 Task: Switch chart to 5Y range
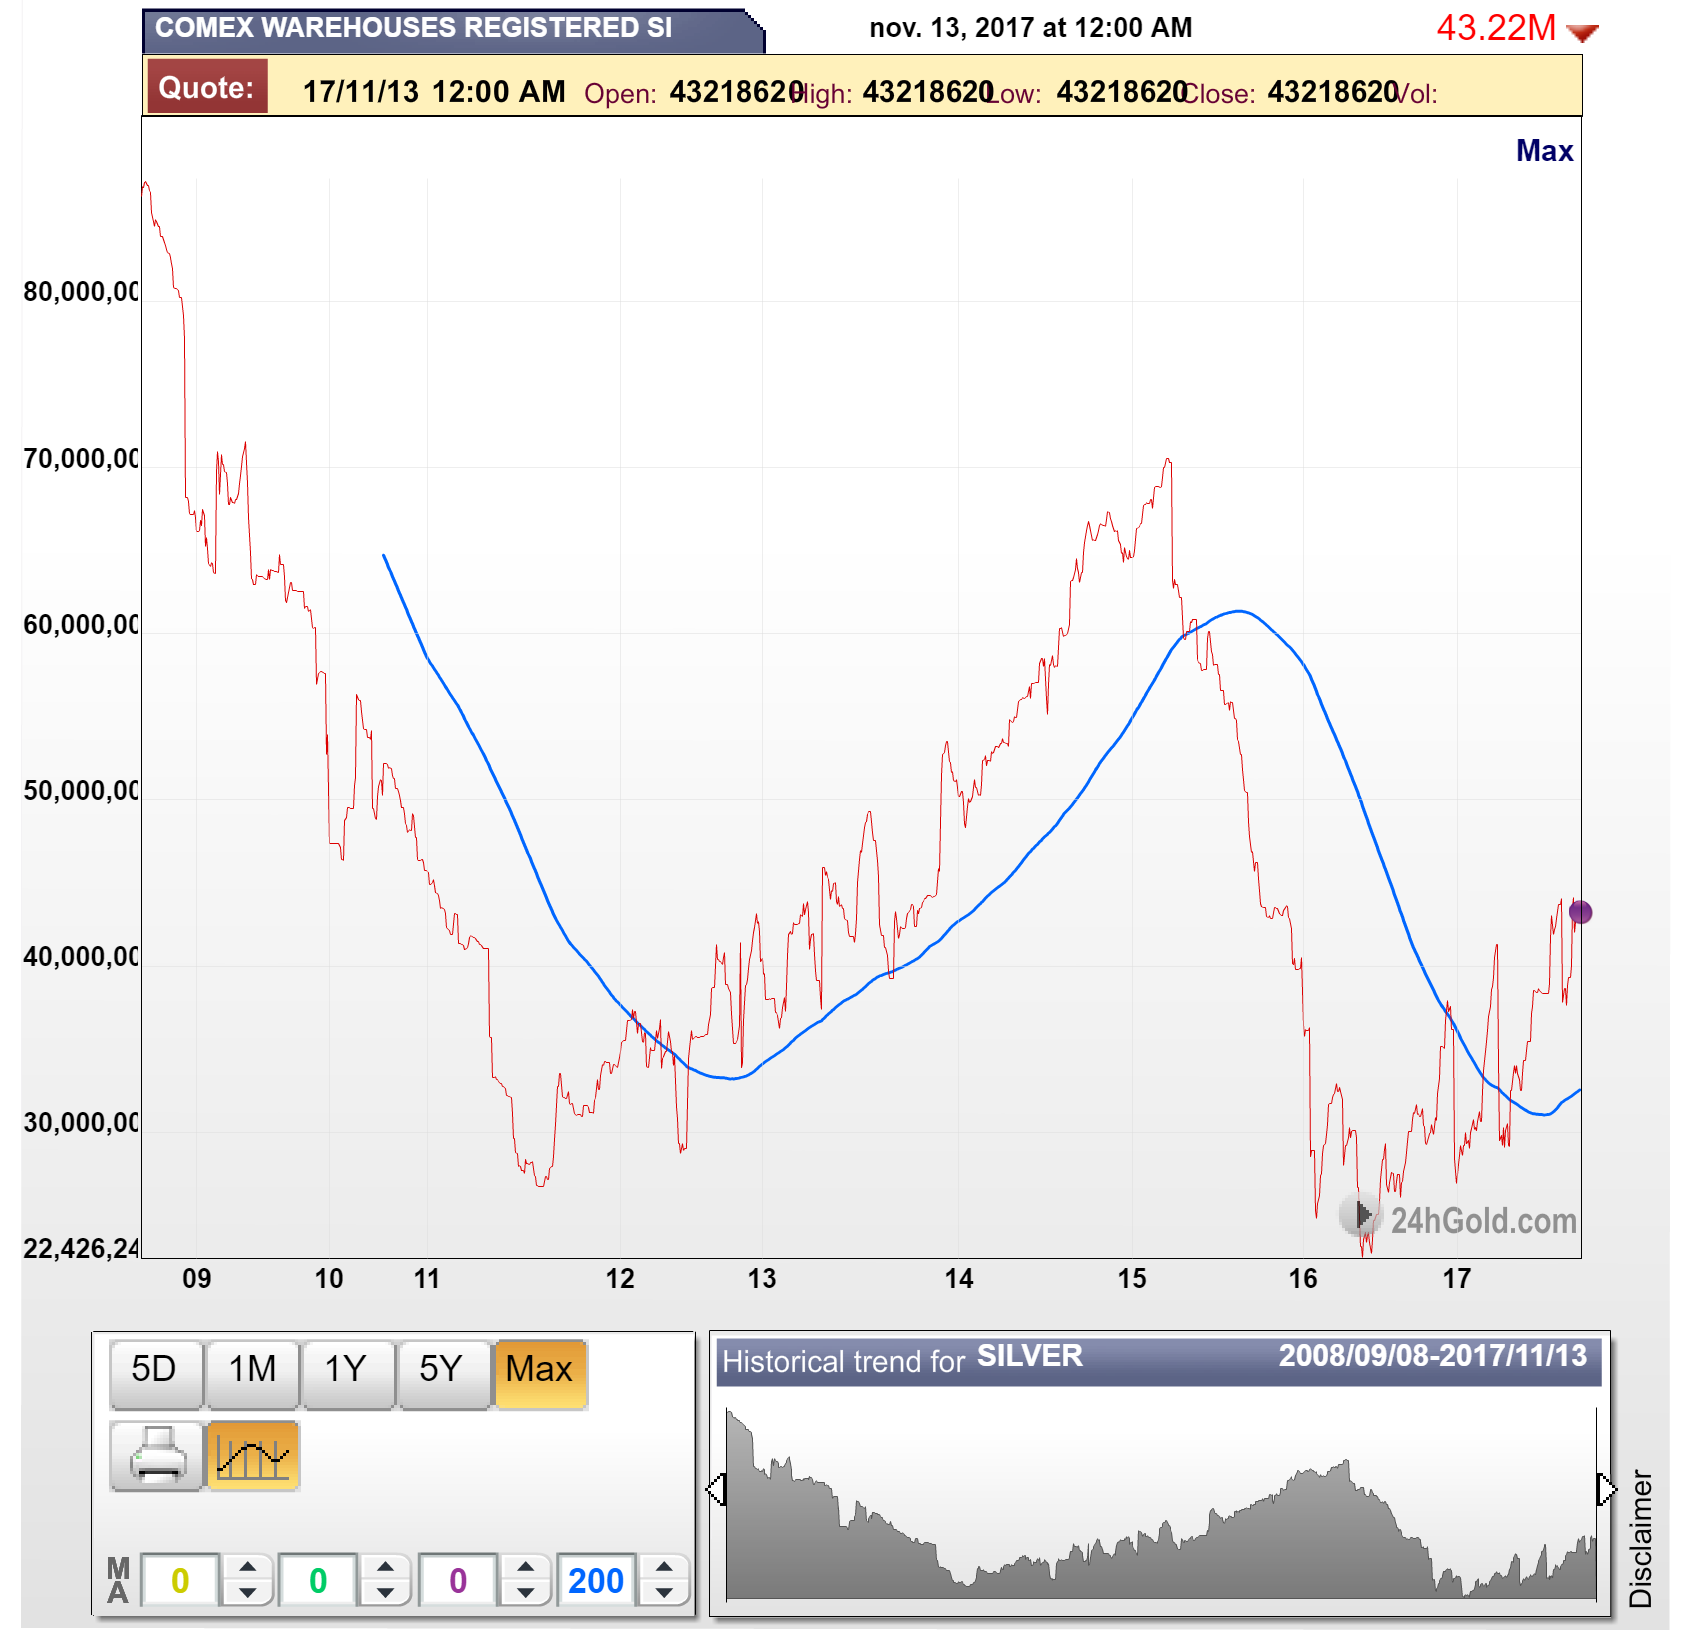(x=441, y=1374)
